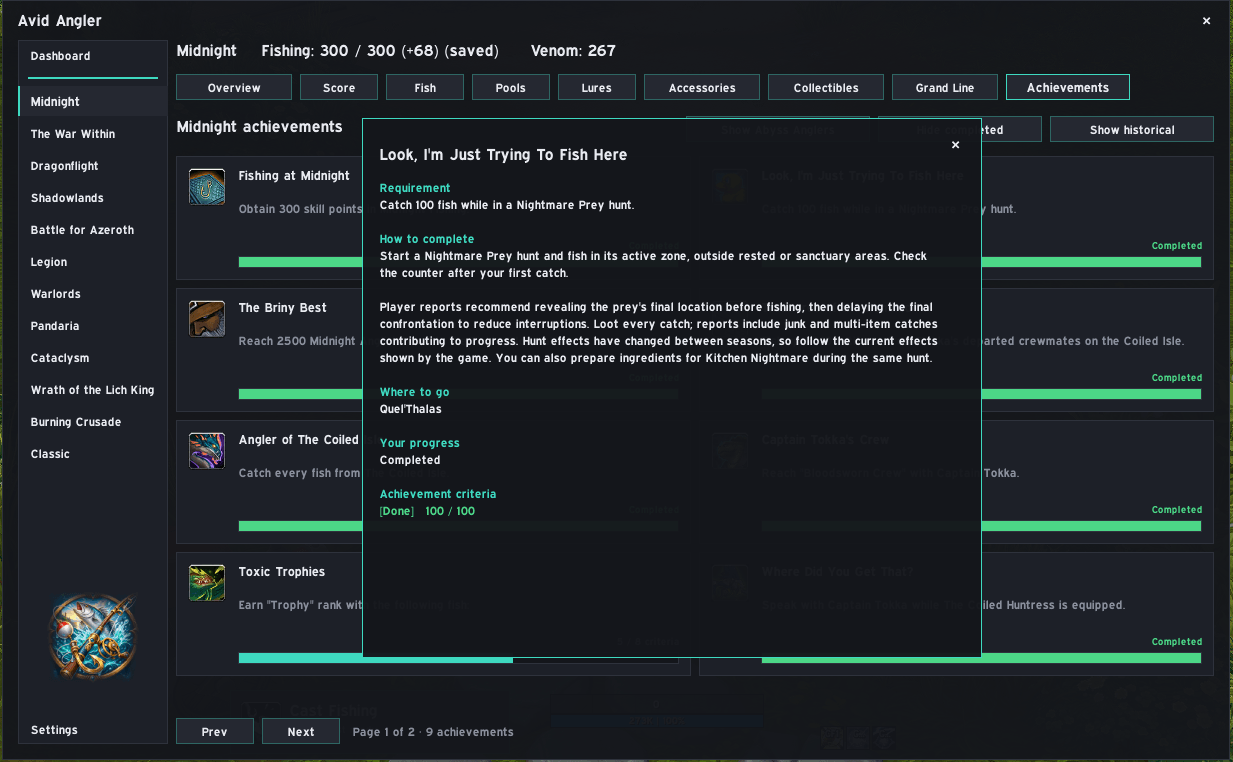Image resolution: width=1233 pixels, height=762 pixels.
Task: Click the Toxic Trophies achievement icon
Action: click(x=207, y=583)
